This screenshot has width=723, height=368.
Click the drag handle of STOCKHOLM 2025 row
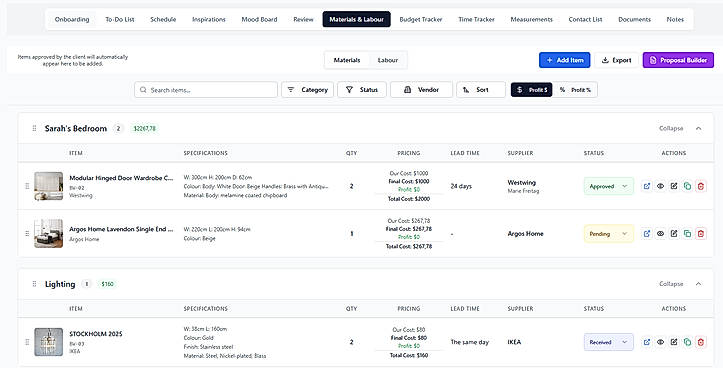pyautogui.click(x=27, y=342)
